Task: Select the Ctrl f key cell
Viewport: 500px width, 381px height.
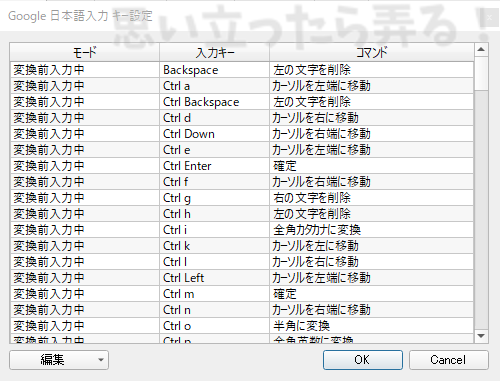Action: (214, 182)
